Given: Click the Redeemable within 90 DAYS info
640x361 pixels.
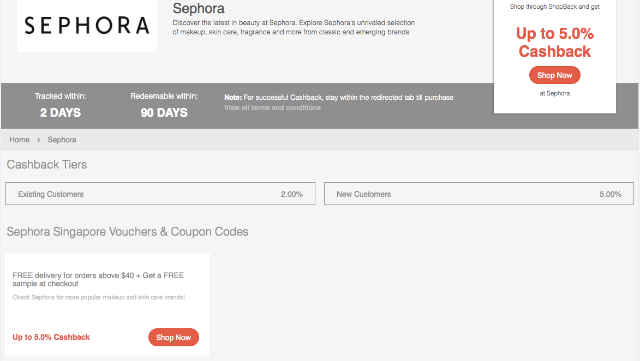Looking at the screenshot, I should click(x=164, y=105).
